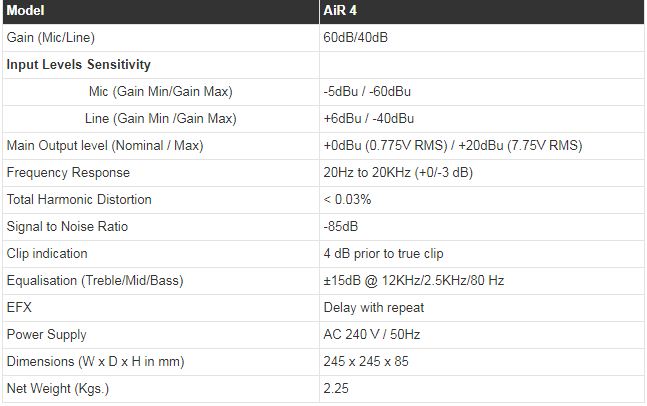Image resolution: width=647 pixels, height=406 pixels.
Task: Select the "-5dBu / -60dBu" value
Action: tap(367, 92)
